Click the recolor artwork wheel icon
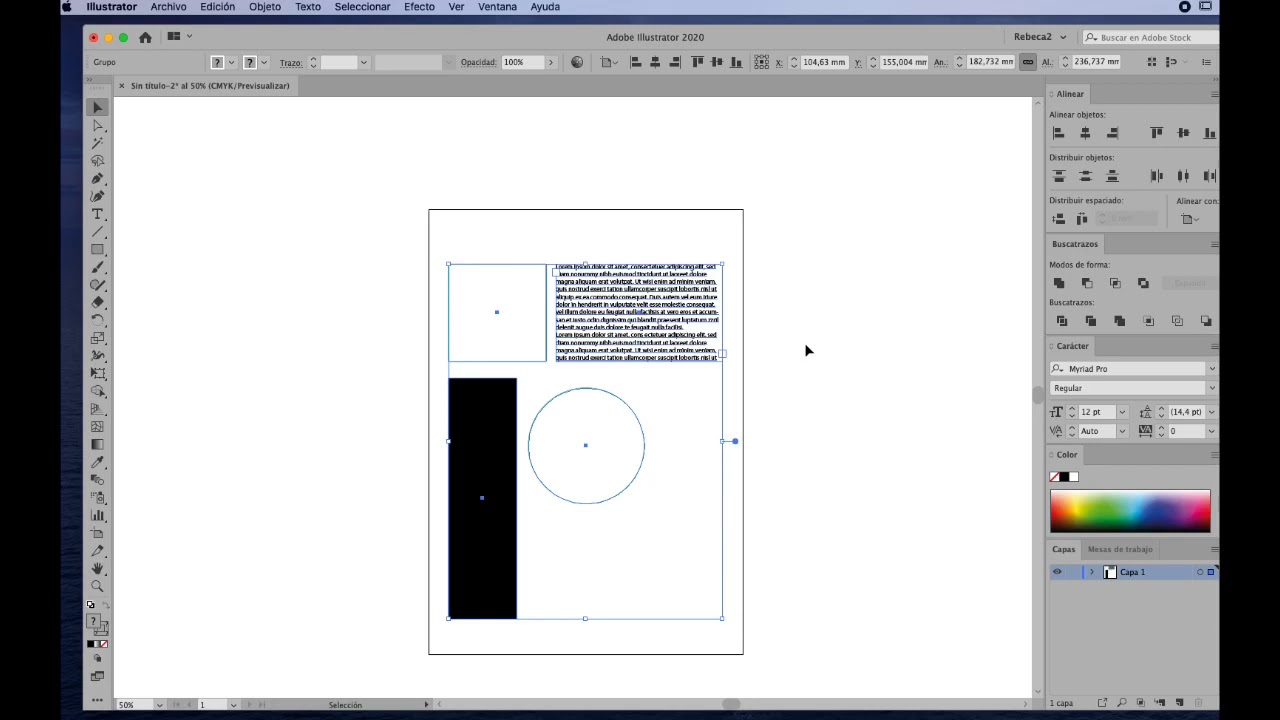 tap(577, 62)
